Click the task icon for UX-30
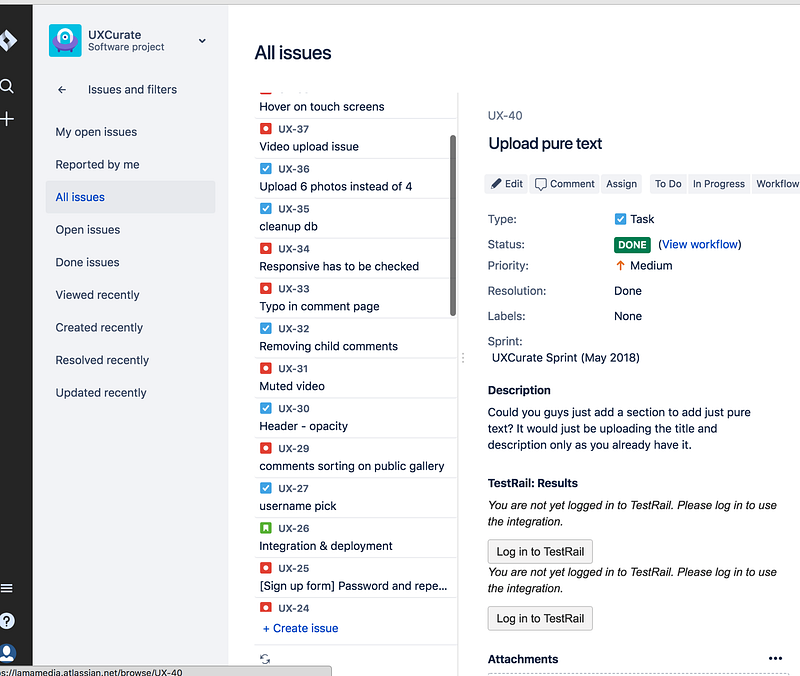800x676 pixels. [x=266, y=408]
